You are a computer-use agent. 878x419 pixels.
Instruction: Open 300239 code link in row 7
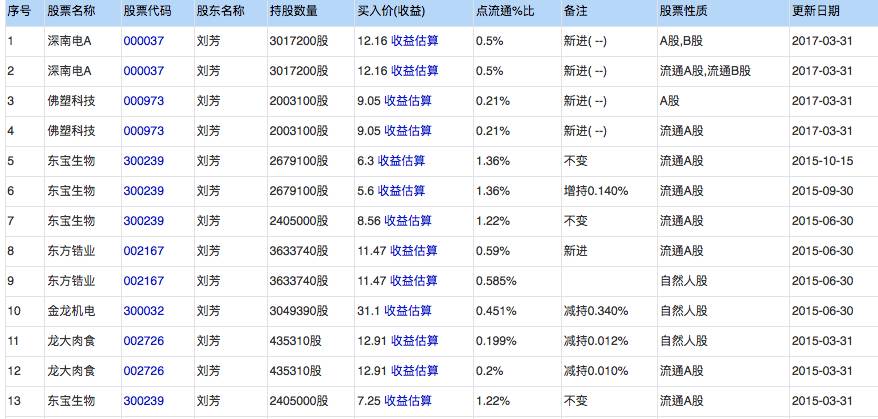(x=144, y=221)
